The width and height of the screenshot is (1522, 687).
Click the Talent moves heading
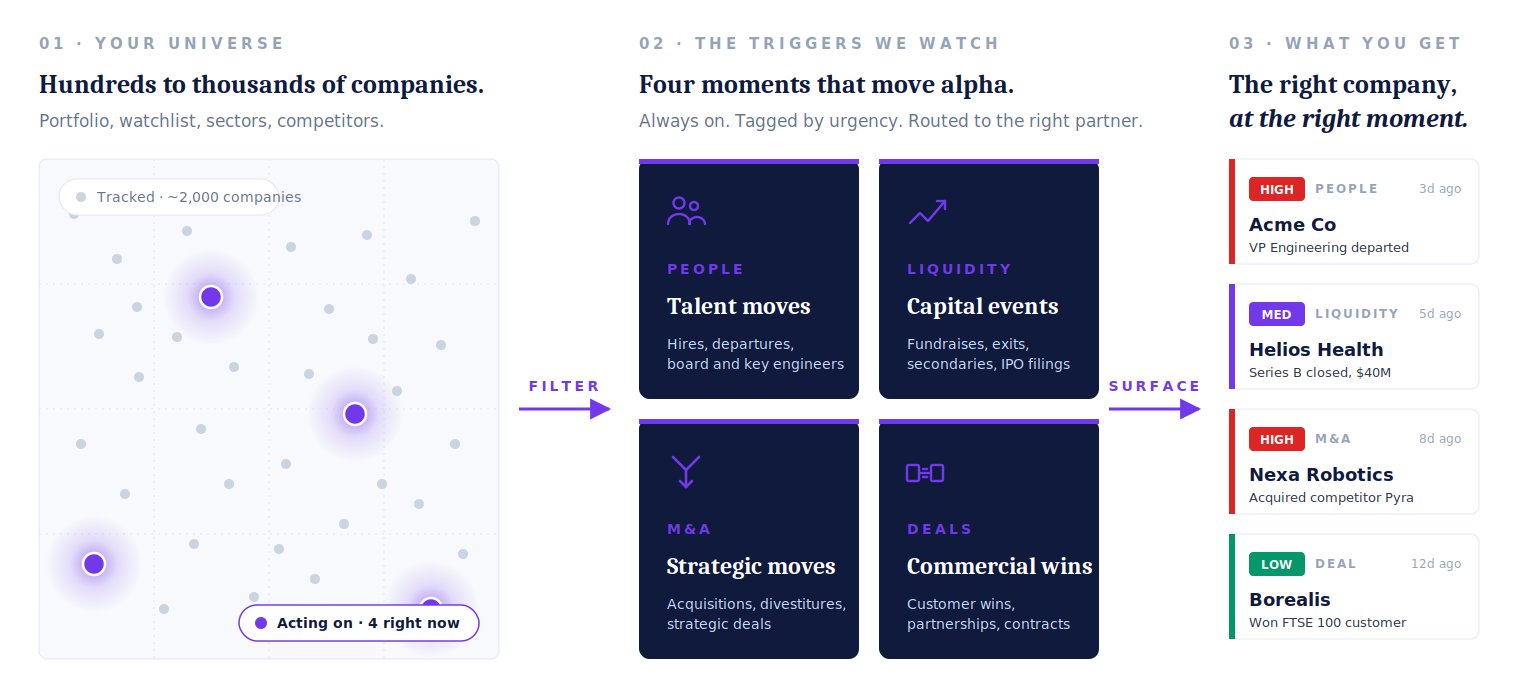(738, 306)
